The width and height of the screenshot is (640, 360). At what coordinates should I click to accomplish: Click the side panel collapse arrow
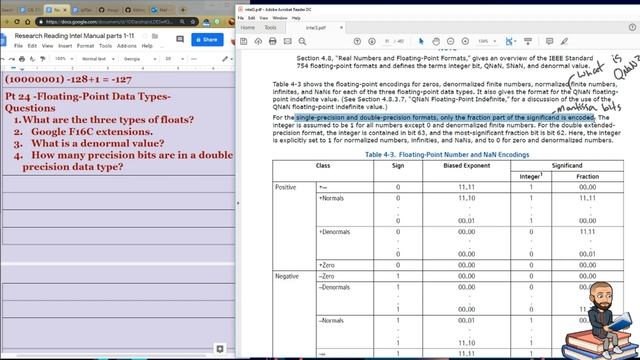tap(238, 203)
